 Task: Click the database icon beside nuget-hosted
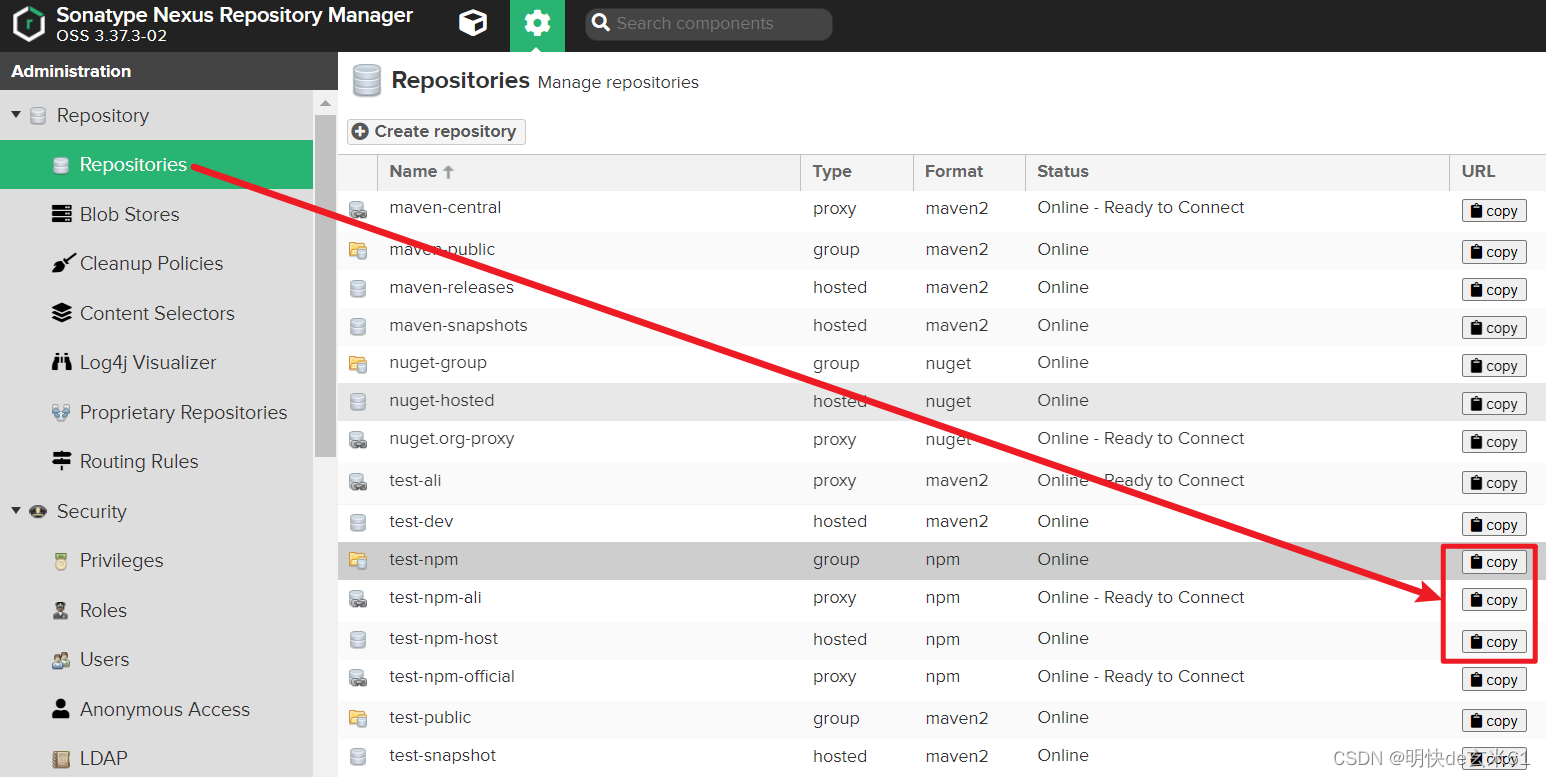click(x=357, y=402)
